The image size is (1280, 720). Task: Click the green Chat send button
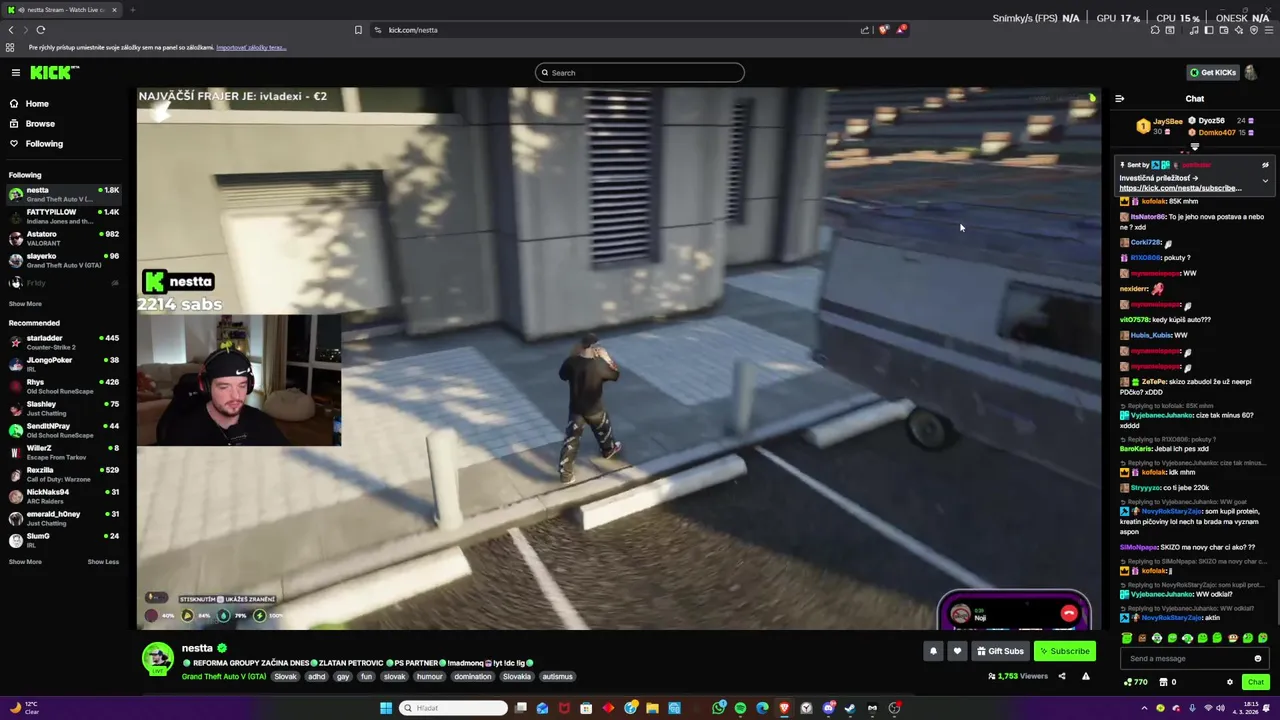pos(1256,682)
